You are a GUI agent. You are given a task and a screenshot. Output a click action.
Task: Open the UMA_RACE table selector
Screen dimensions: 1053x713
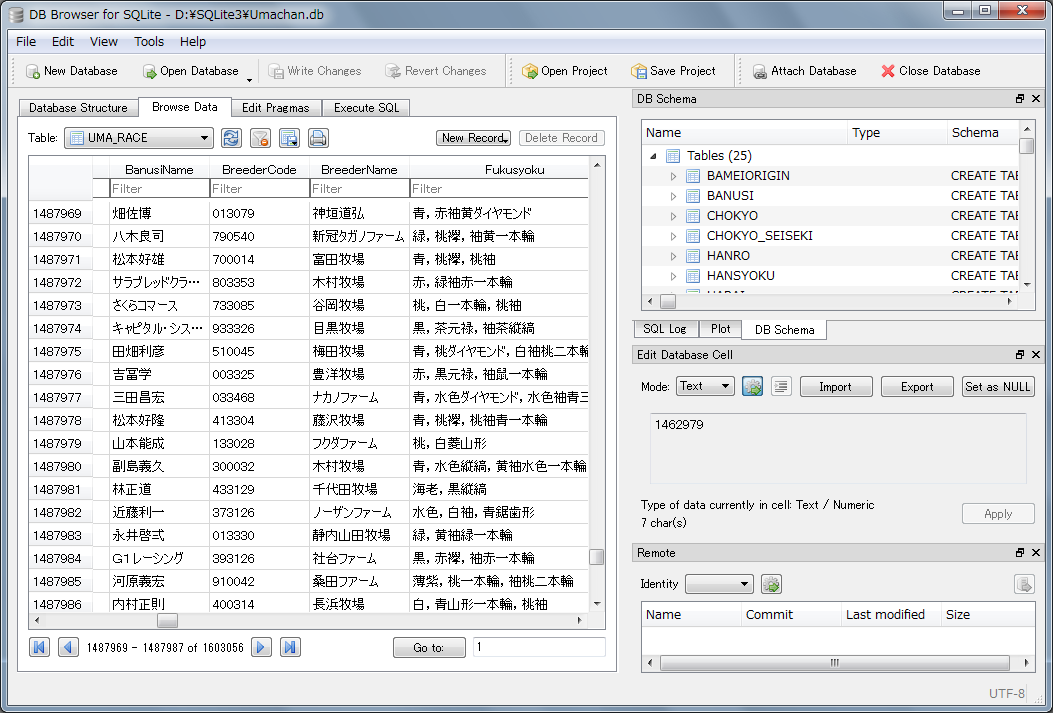pyautogui.click(x=139, y=138)
